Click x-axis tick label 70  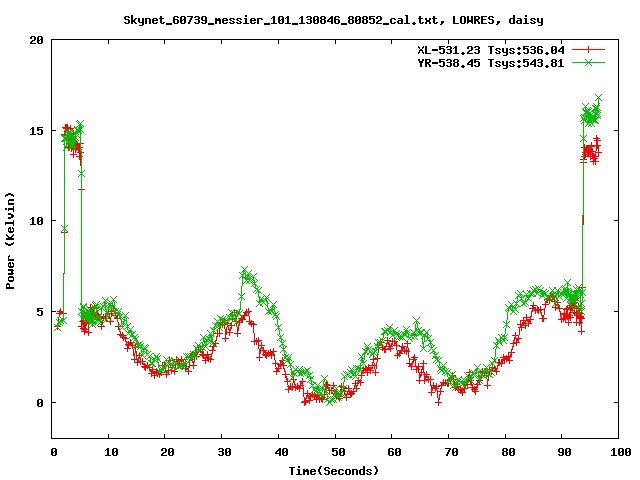click(x=451, y=452)
